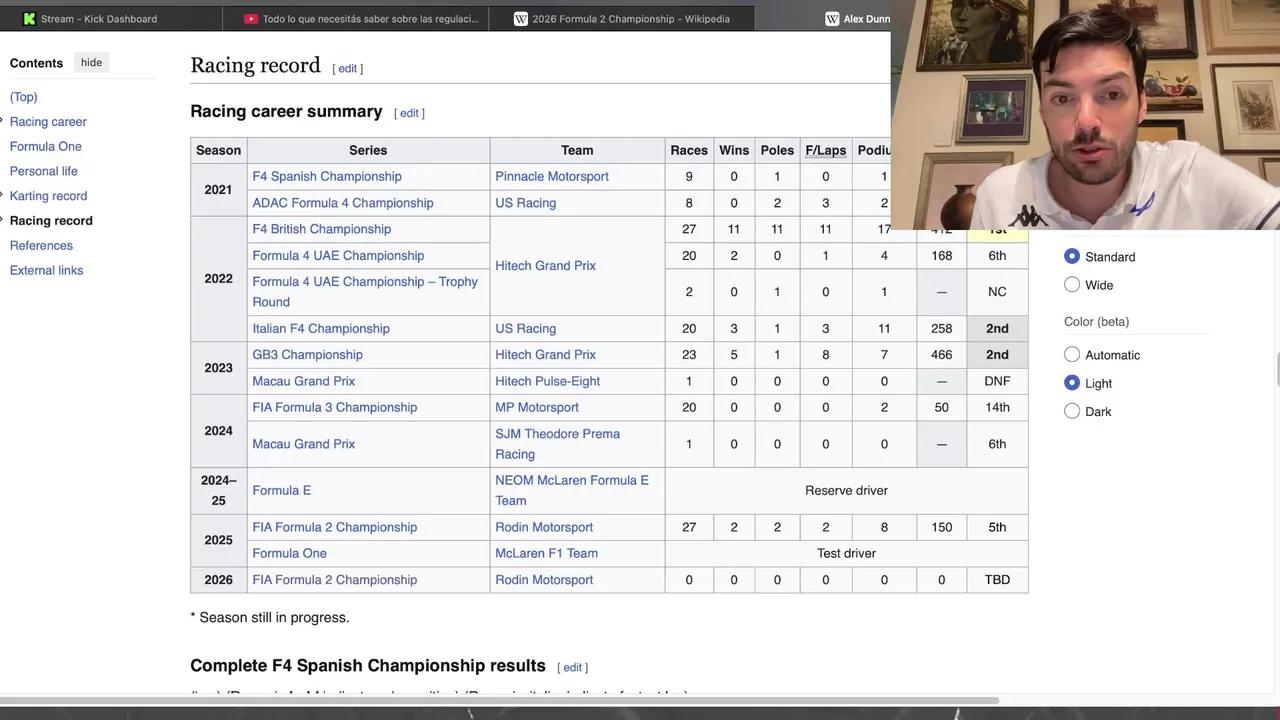1280x720 pixels.
Task: Choose the Light color option
Action: pos(1072,382)
